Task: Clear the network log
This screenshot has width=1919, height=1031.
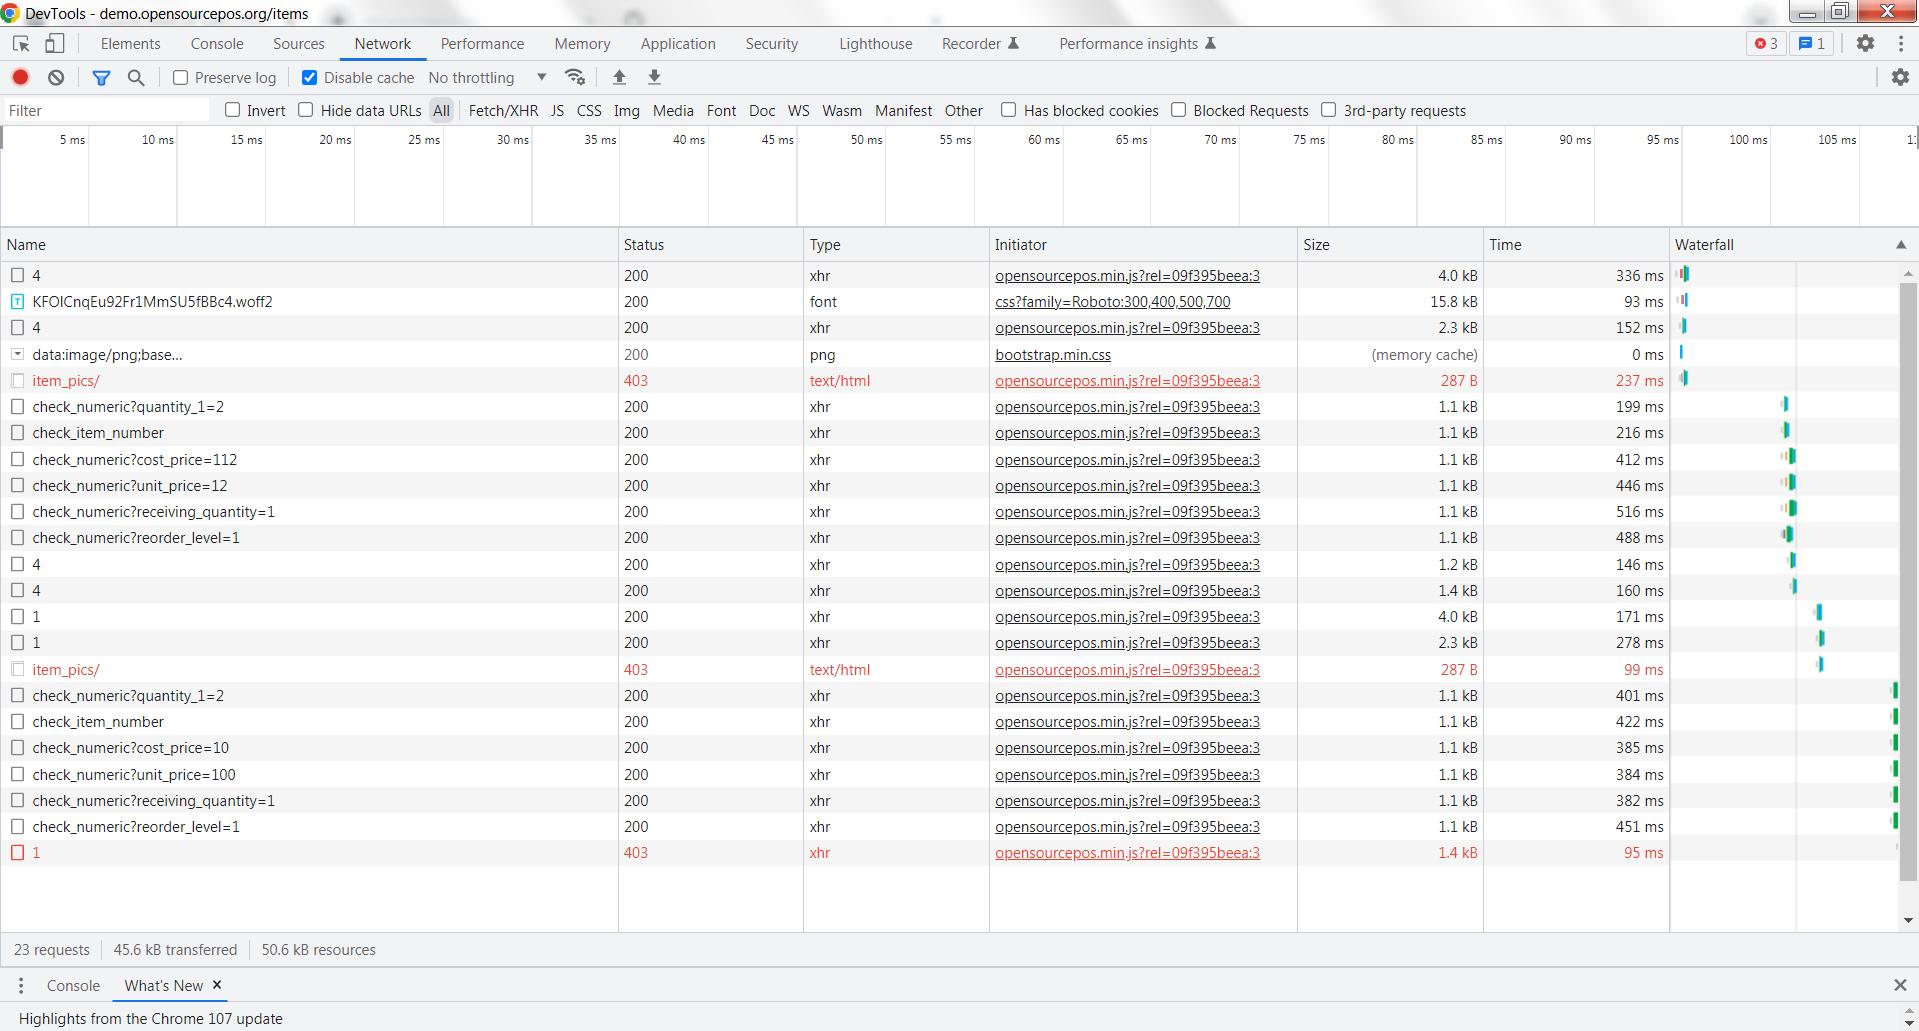Action: tap(56, 77)
